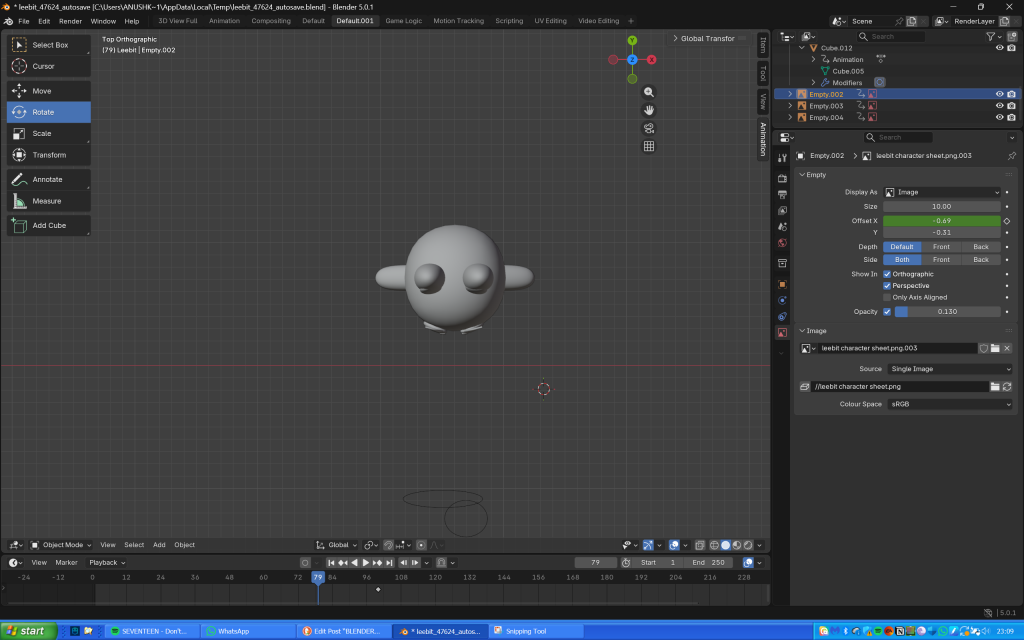1024x640 pixels.
Task: Open the Display As dropdown
Action: coord(941,192)
